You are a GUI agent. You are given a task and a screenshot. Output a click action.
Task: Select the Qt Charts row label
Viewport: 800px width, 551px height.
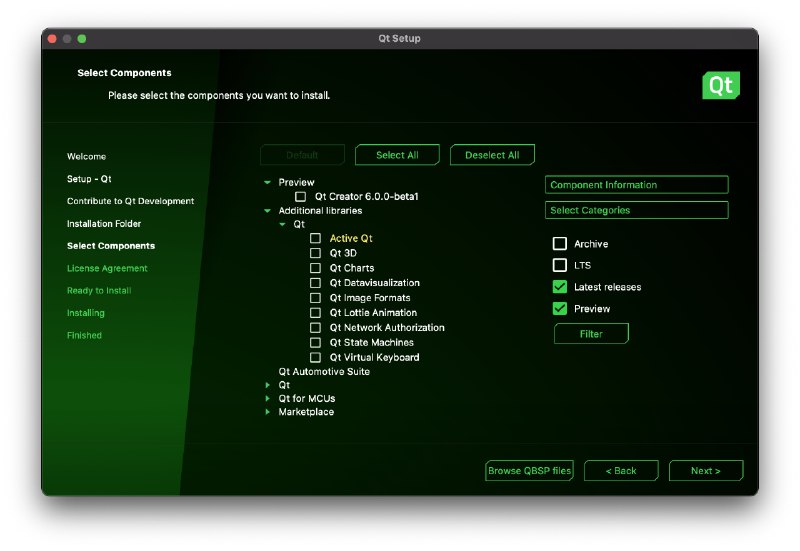[352, 268]
